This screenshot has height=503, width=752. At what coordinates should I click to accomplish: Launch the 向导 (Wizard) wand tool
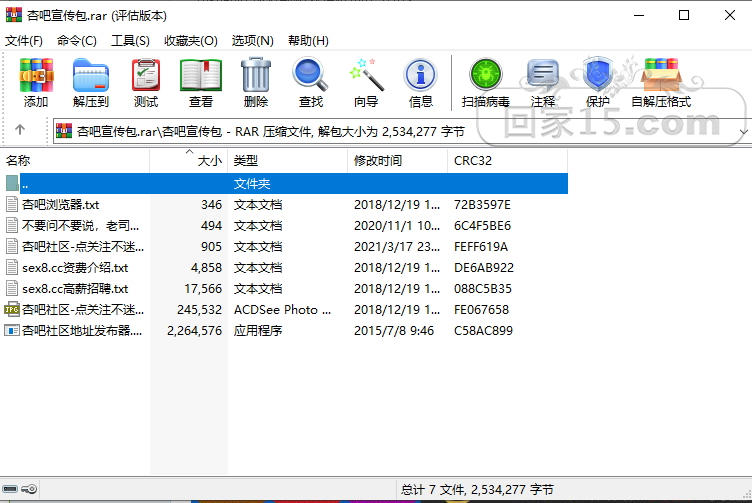point(366,74)
